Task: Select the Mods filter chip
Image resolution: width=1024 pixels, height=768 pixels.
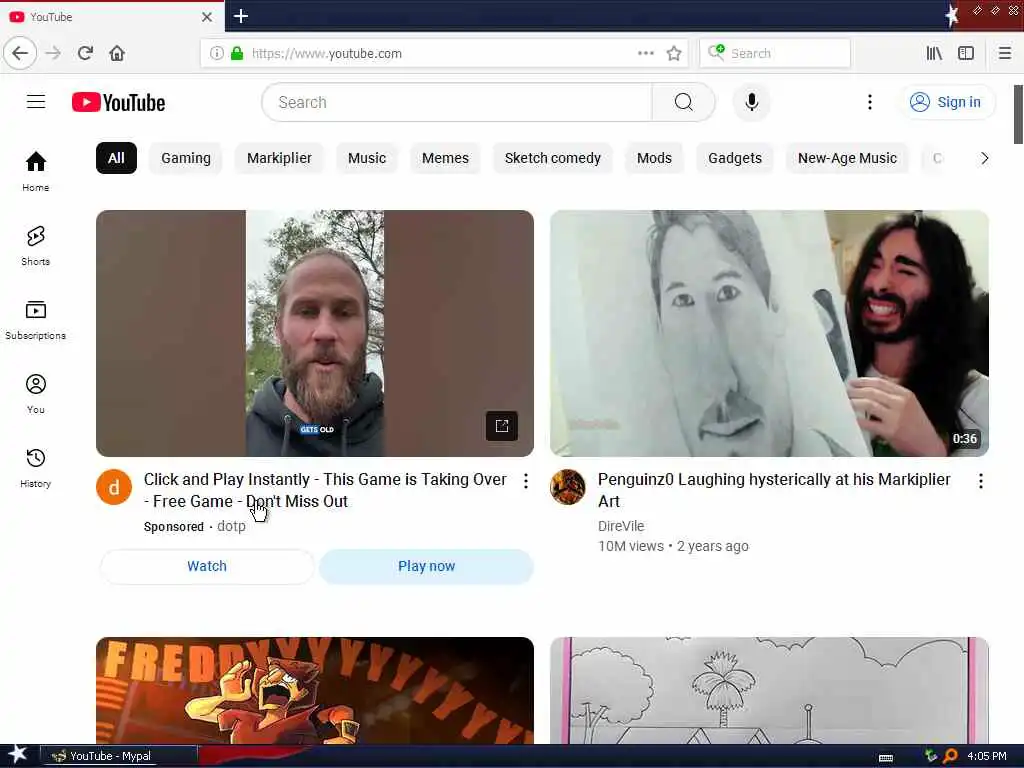Action: (x=654, y=158)
